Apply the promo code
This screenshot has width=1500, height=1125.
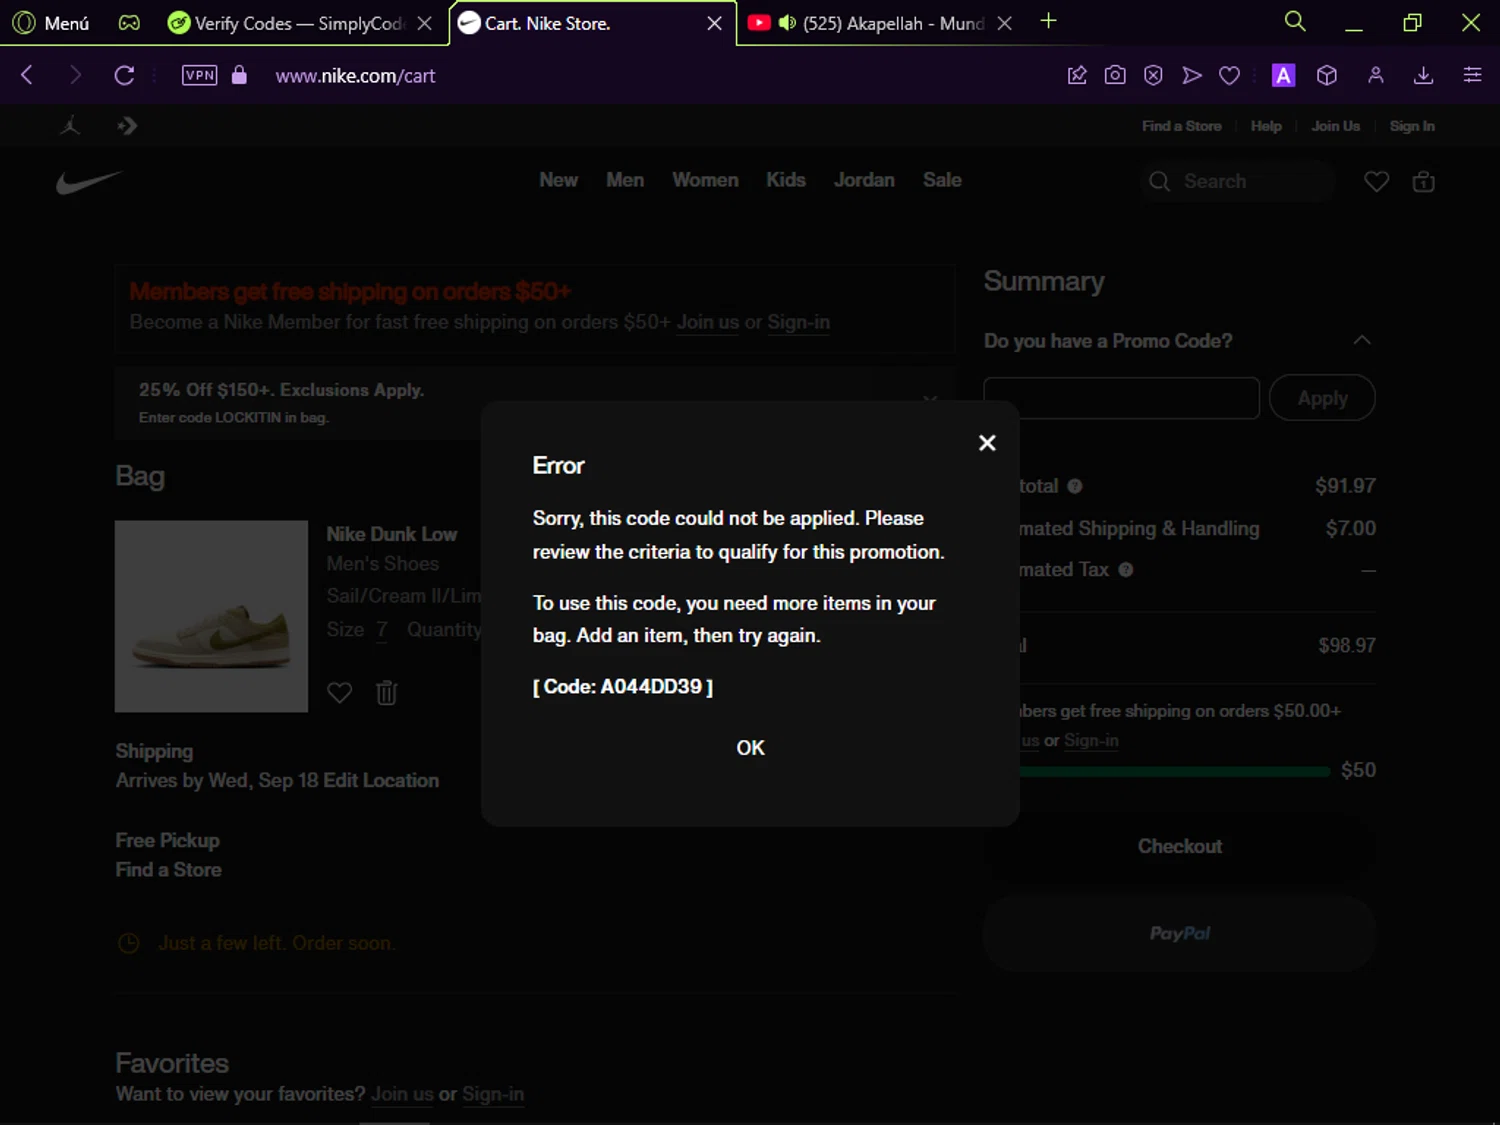1322,398
